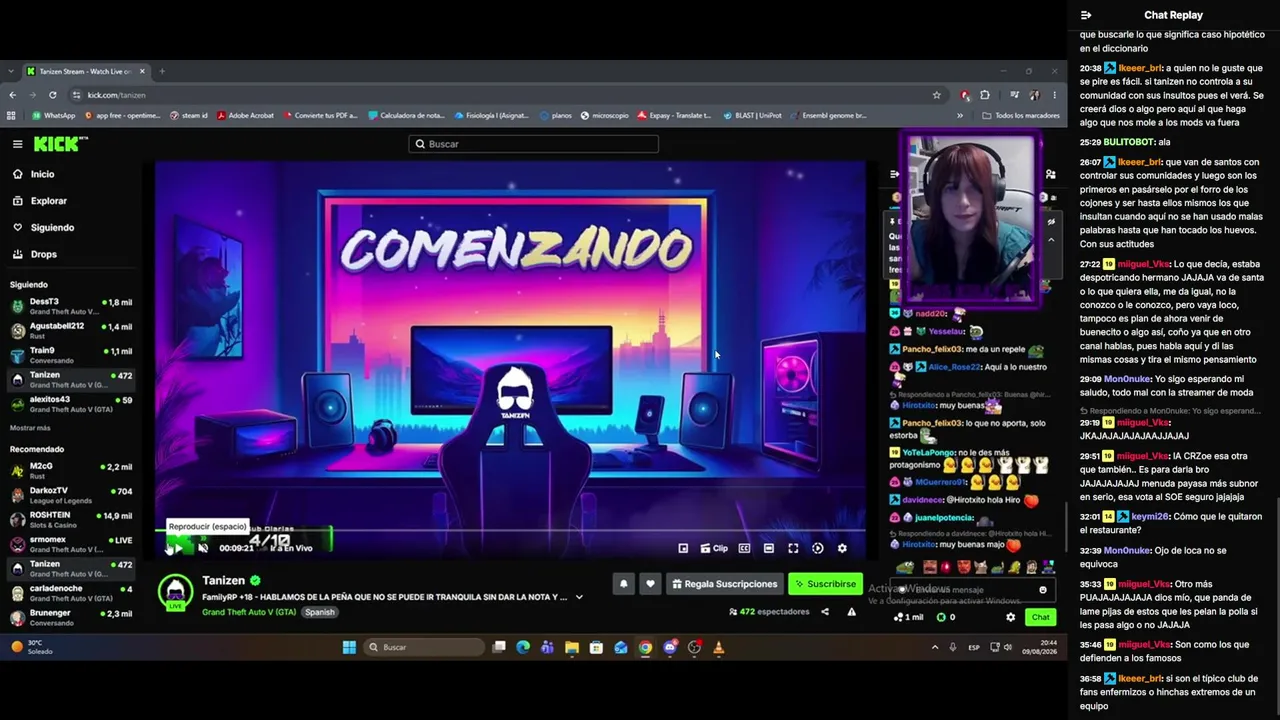Viewport: 1280px width, 720px height.
Task: Click the Kick search field Buscar
Action: 533,144
